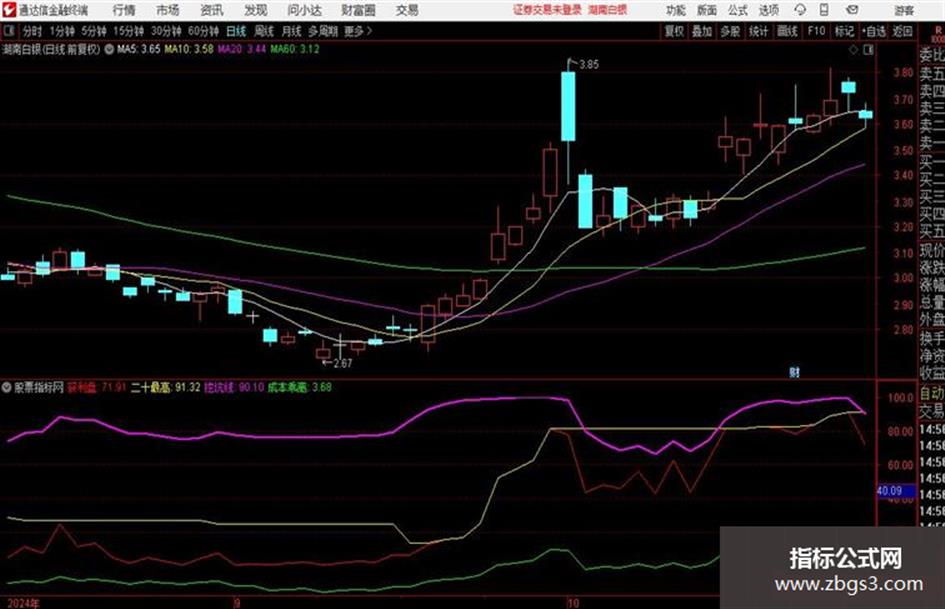Click the 游客 guest account button
This screenshot has height=609, width=945.
pos(903,10)
